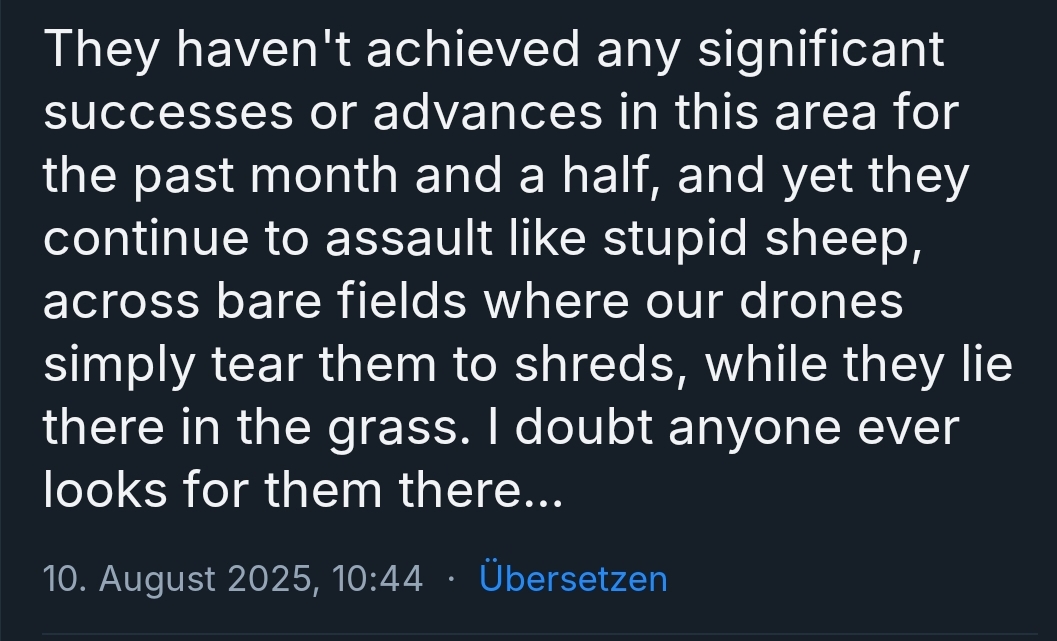Click the word "simply" in the post
1057x641 pixels.
(x=119, y=366)
